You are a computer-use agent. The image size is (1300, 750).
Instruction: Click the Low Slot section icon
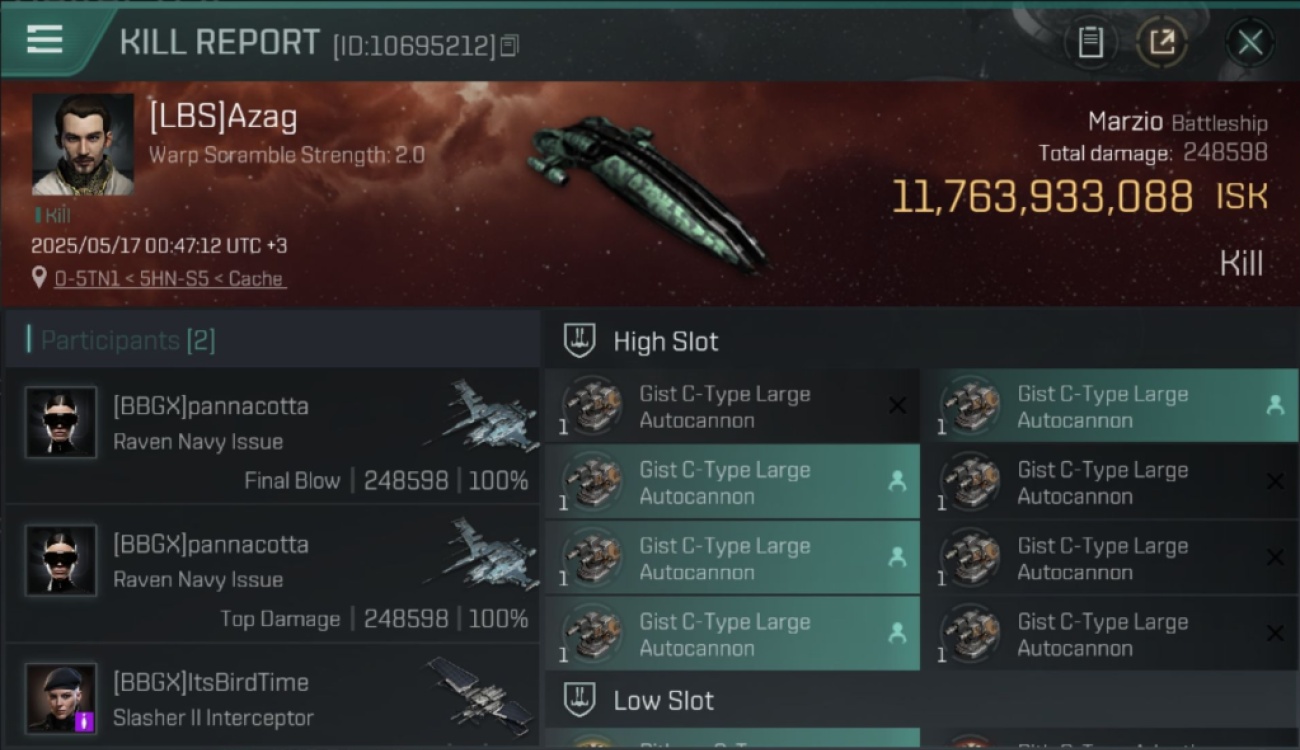580,700
